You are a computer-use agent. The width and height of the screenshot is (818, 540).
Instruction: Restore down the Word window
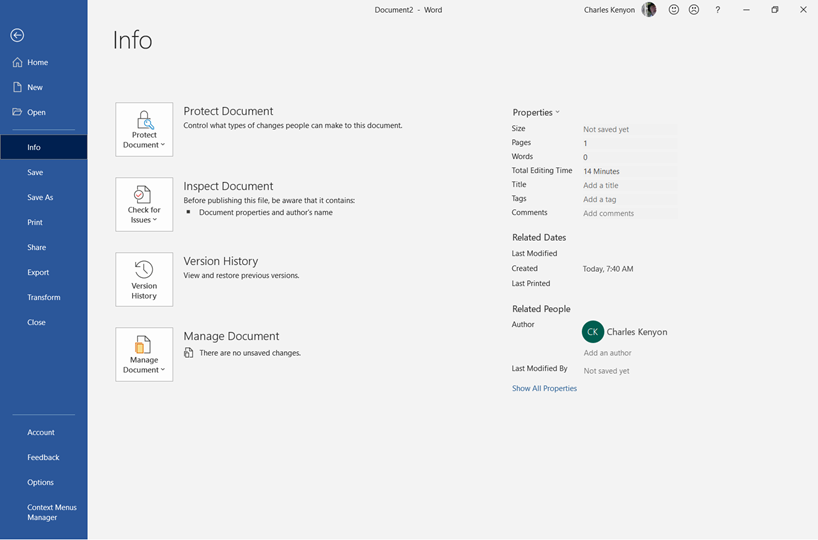pos(775,9)
